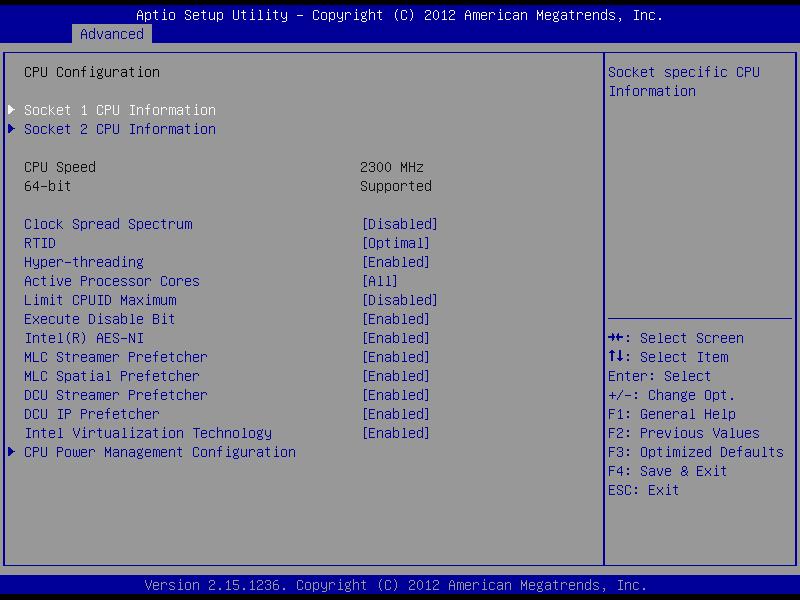Toggle MLC Spatial Prefetcher [Enabled] value
The height and width of the screenshot is (600, 800).
pyautogui.click(x=396, y=376)
